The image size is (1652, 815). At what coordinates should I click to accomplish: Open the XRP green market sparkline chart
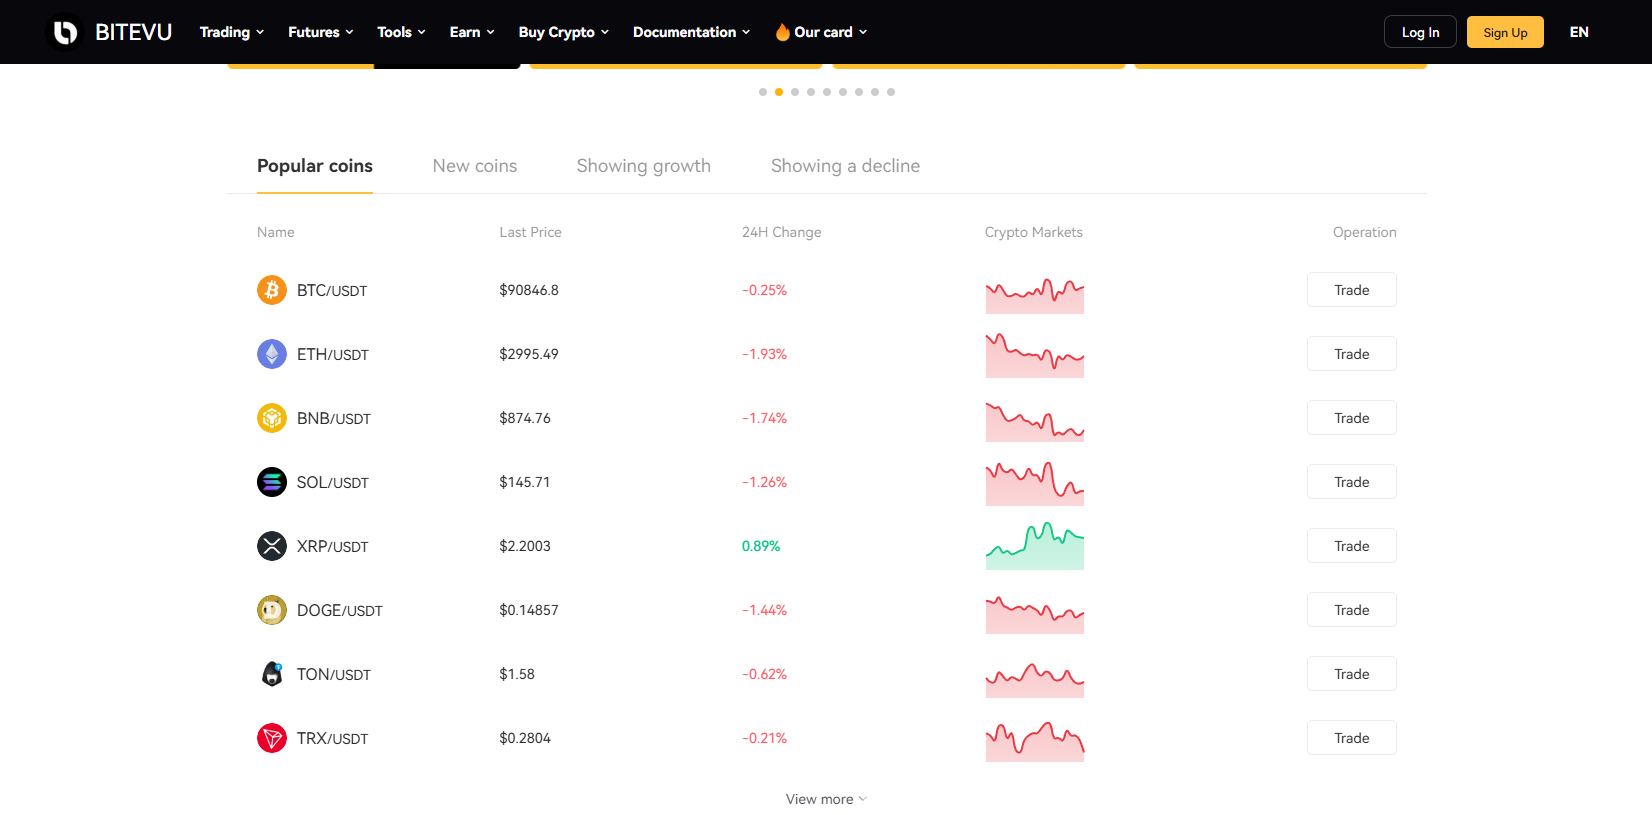(1034, 546)
